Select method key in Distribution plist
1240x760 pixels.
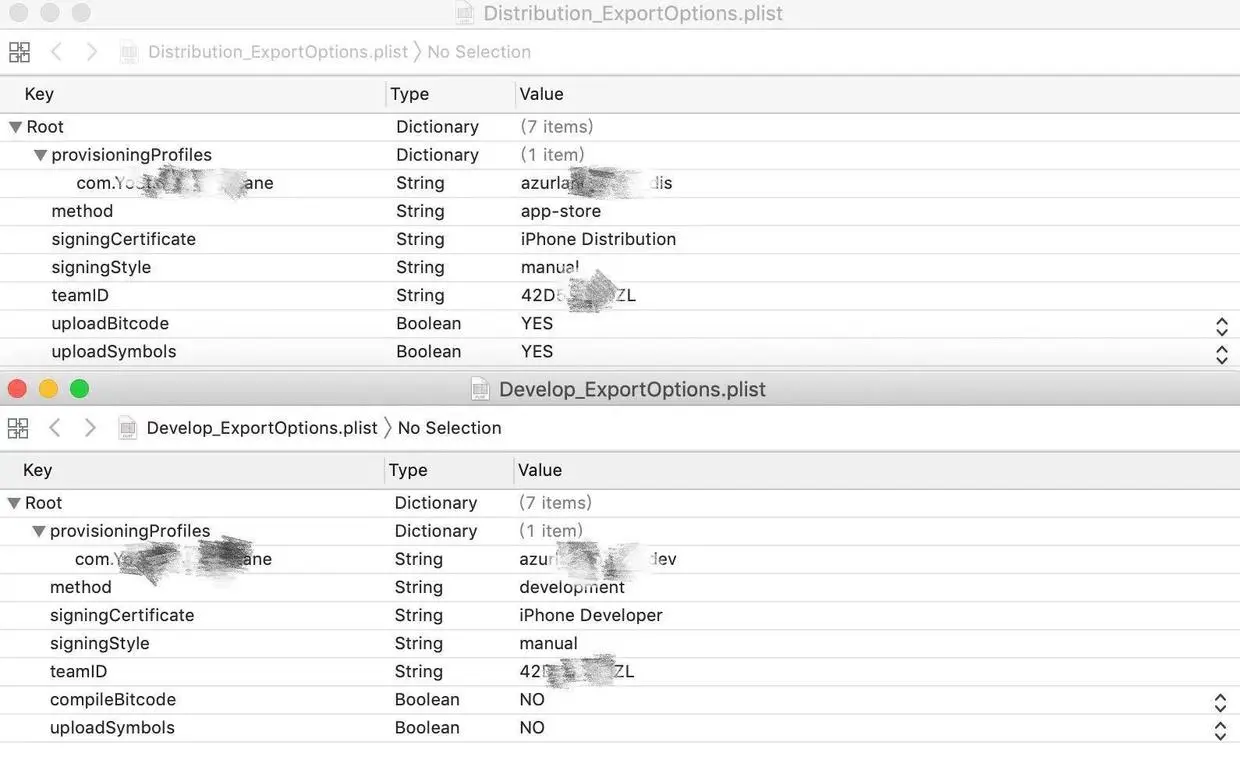(x=82, y=211)
